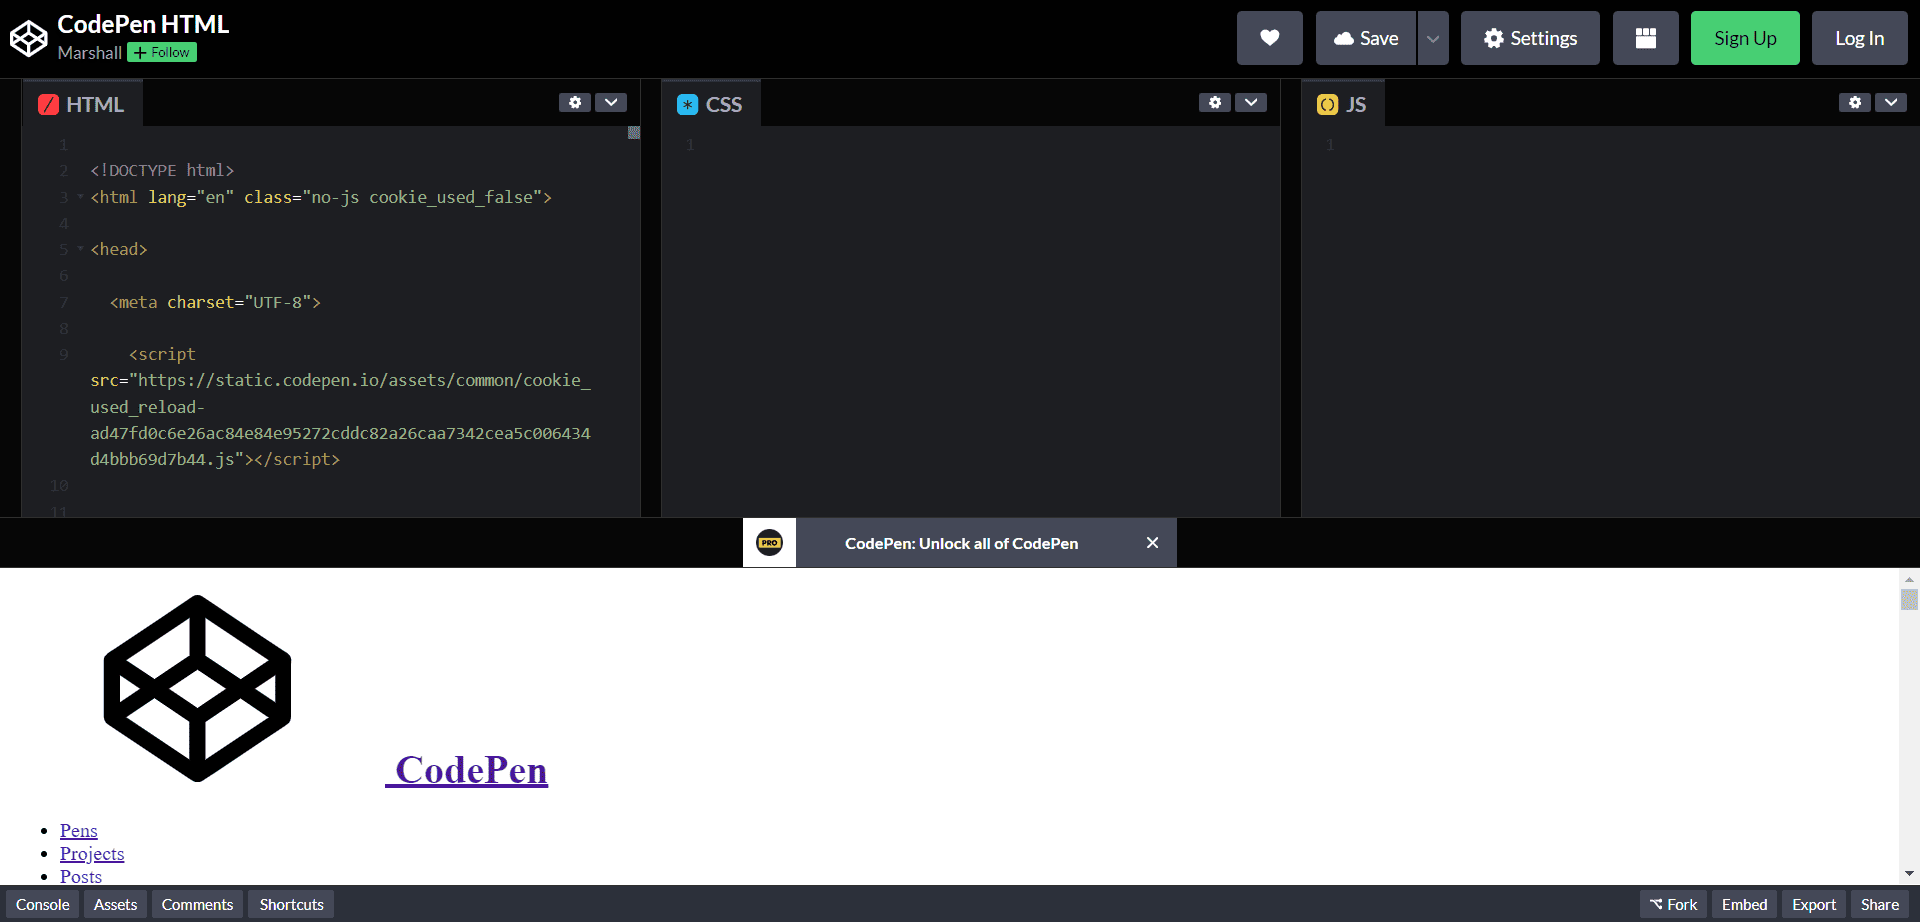Open the Shortcuts tab
This screenshot has width=1920, height=922.
[x=291, y=904]
